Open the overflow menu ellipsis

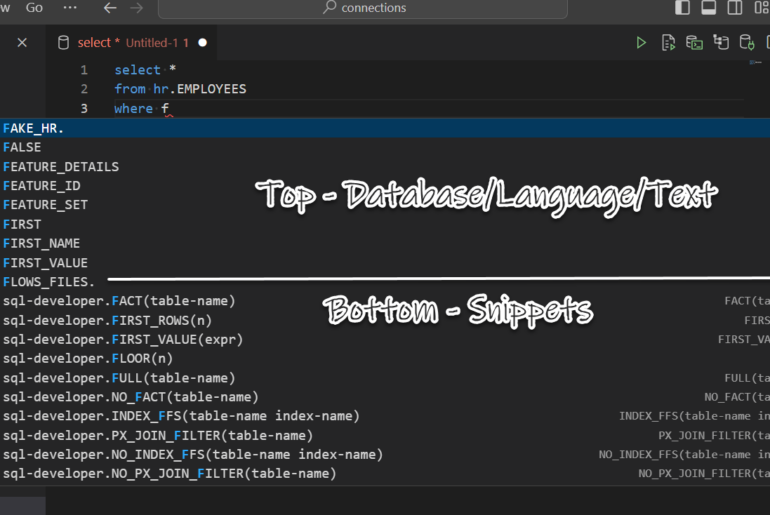(x=70, y=7)
